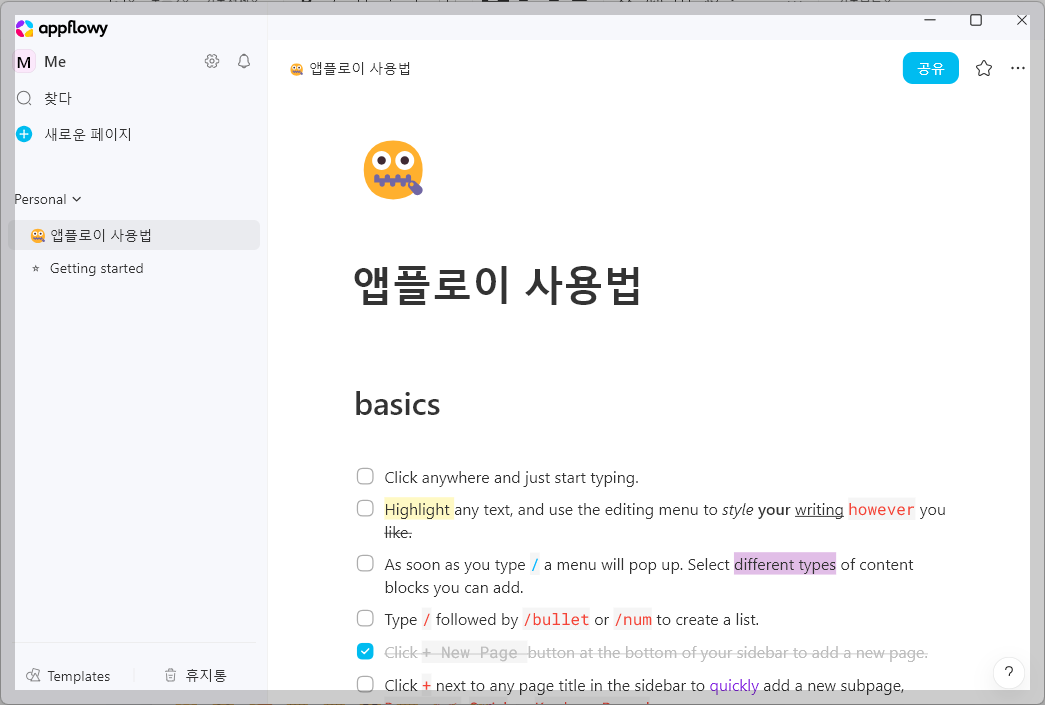
Task: Click the purple-highlighted 'different types'
Action: click(784, 564)
